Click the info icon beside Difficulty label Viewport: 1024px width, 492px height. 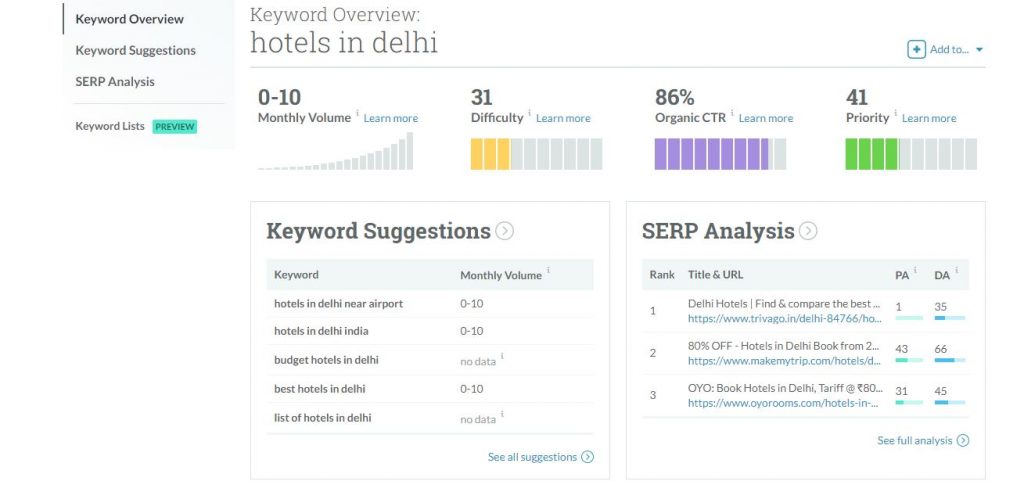click(x=530, y=114)
